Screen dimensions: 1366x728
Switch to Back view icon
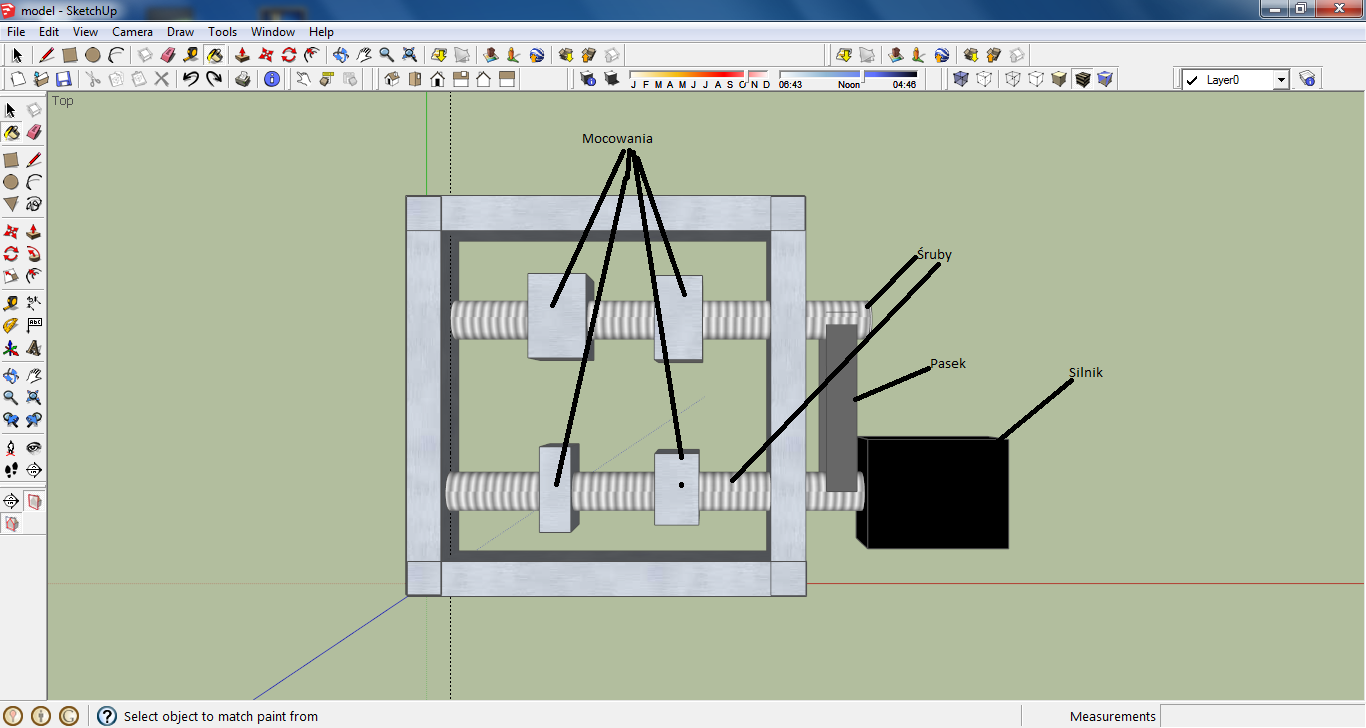[483, 78]
